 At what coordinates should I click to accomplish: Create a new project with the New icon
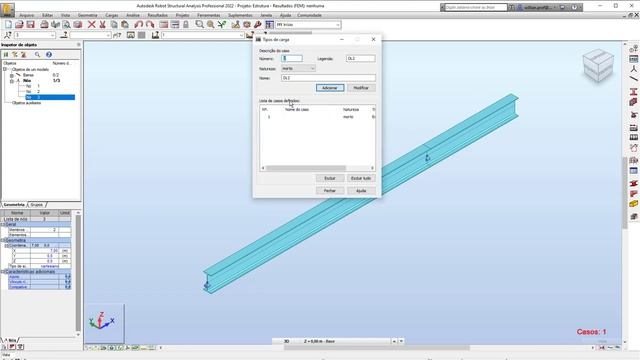click(x=8, y=24)
